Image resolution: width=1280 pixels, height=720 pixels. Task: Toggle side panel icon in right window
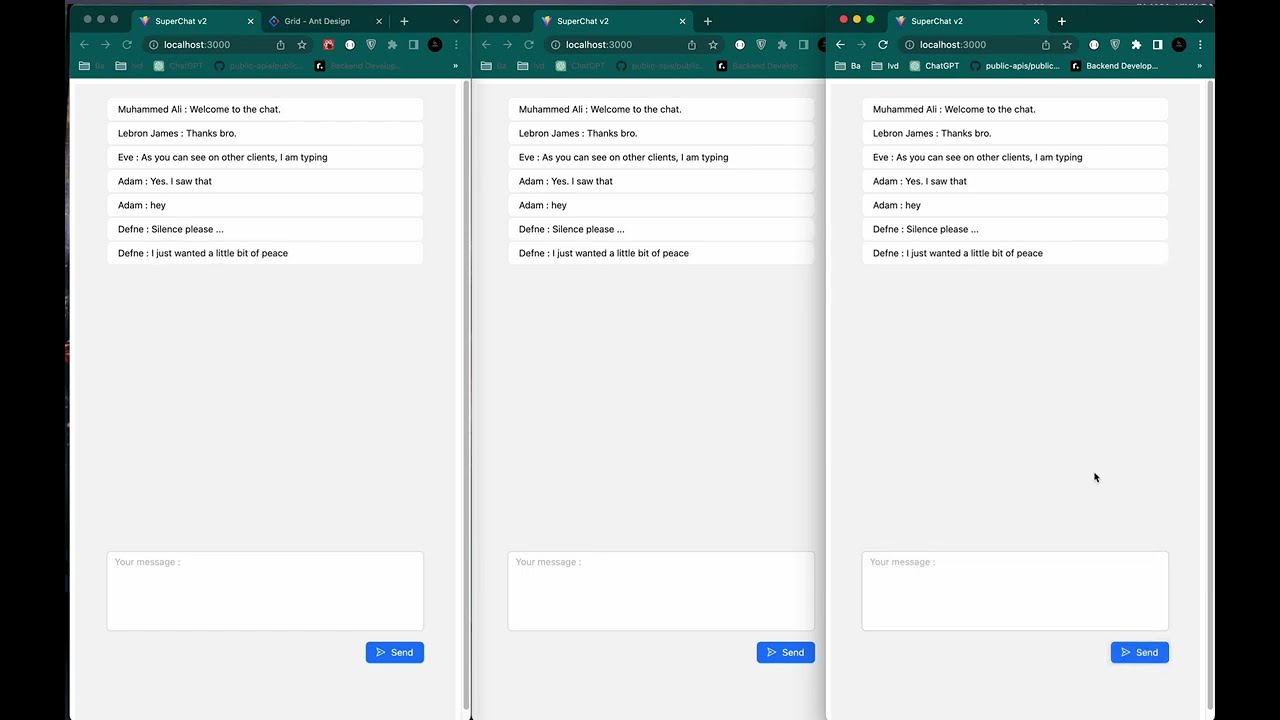(1157, 44)
